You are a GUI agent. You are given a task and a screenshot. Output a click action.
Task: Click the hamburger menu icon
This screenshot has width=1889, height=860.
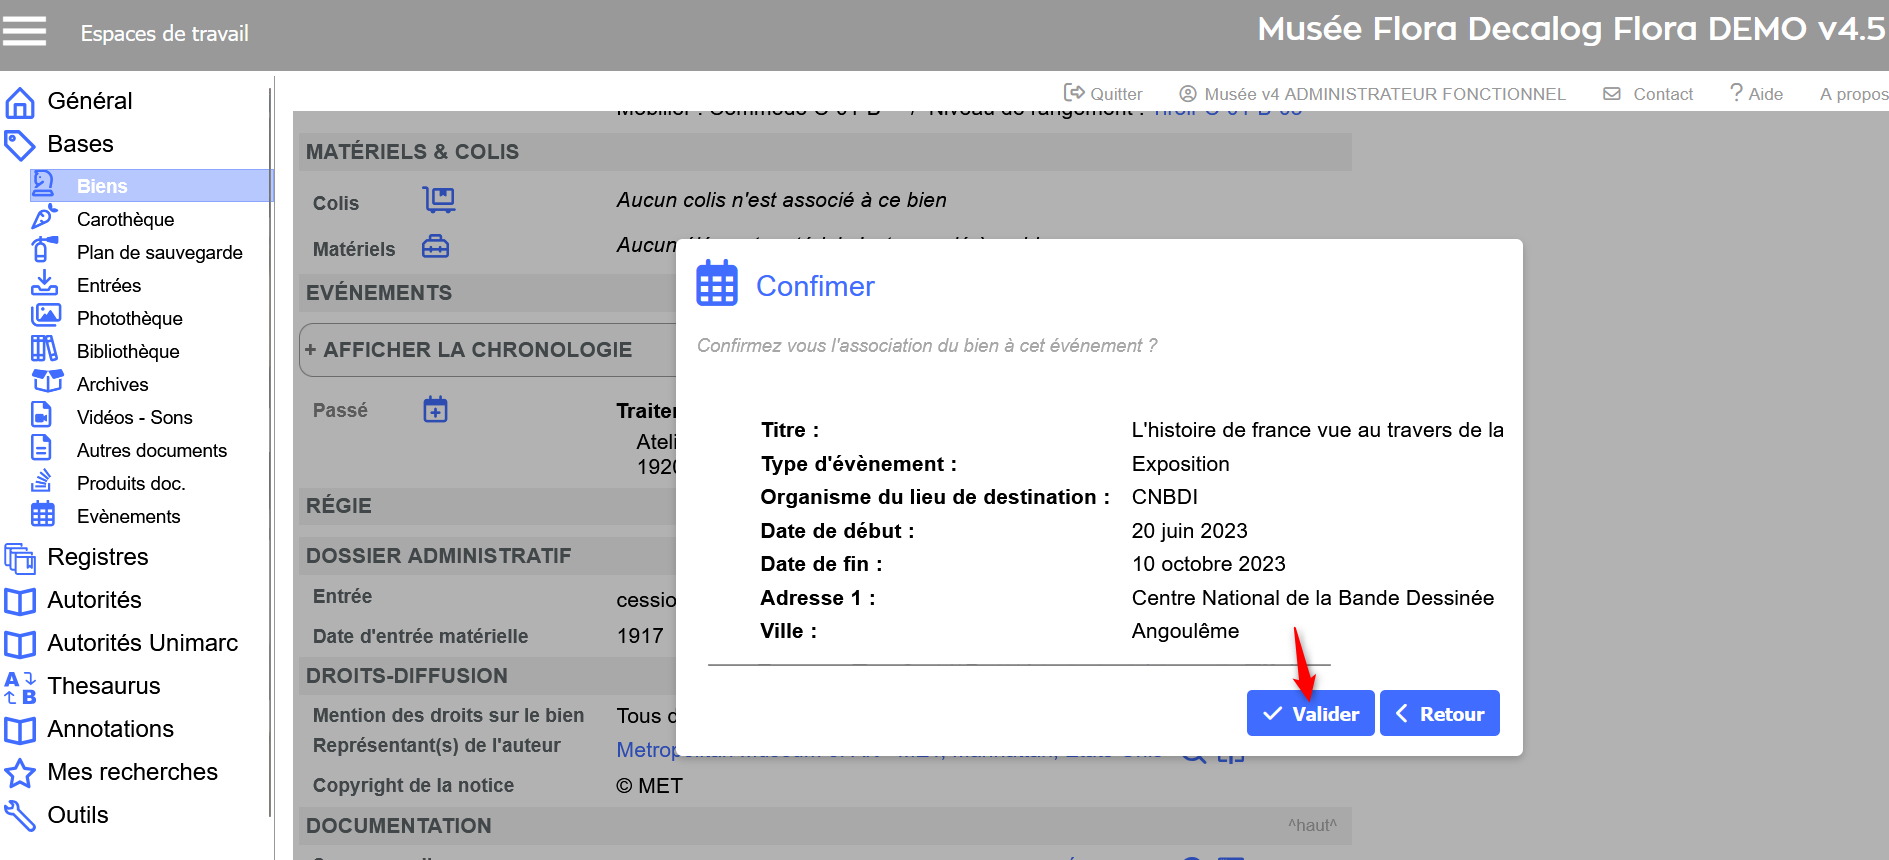click(24, 32)
